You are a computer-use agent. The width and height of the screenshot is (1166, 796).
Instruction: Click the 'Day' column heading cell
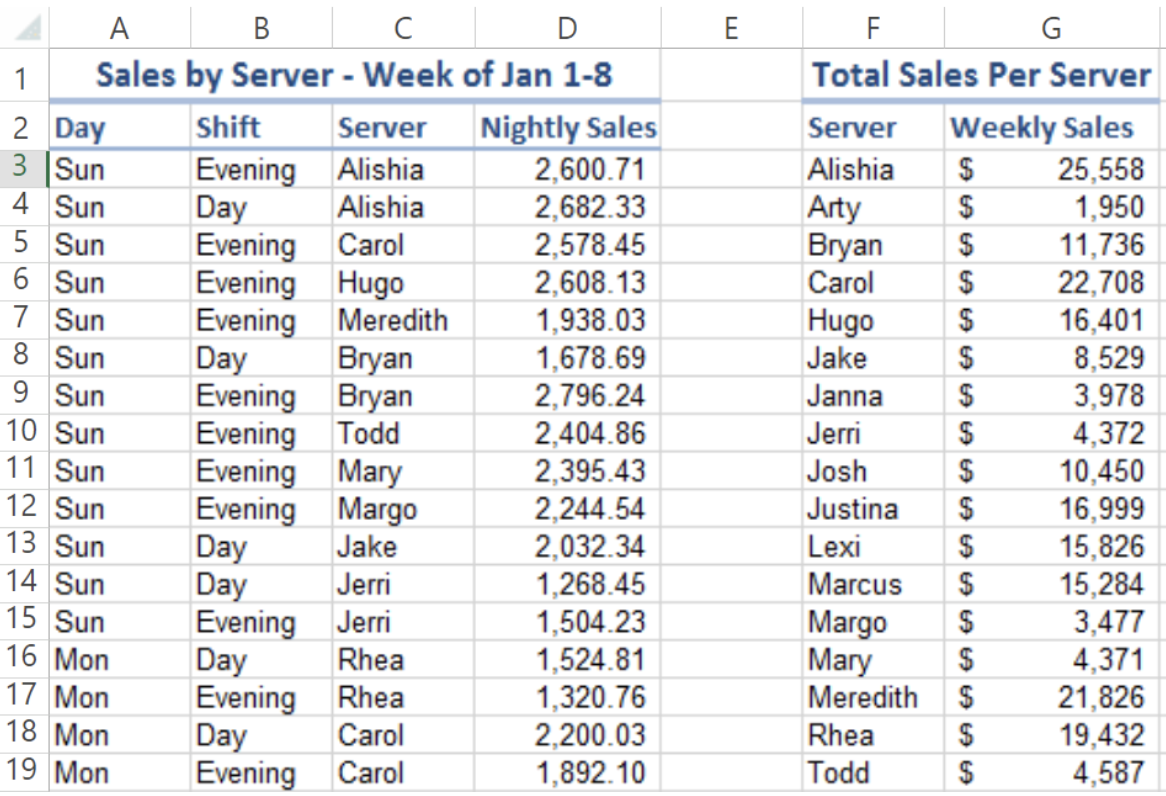(x=120, y=126)
